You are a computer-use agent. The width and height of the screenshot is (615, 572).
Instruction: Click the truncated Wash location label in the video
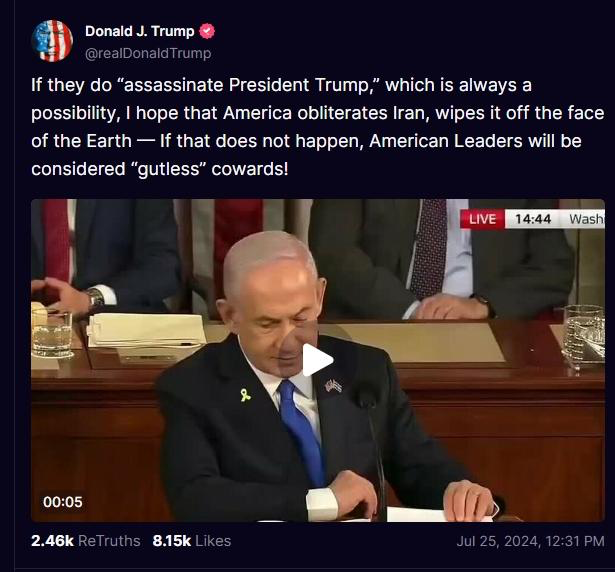586,219
